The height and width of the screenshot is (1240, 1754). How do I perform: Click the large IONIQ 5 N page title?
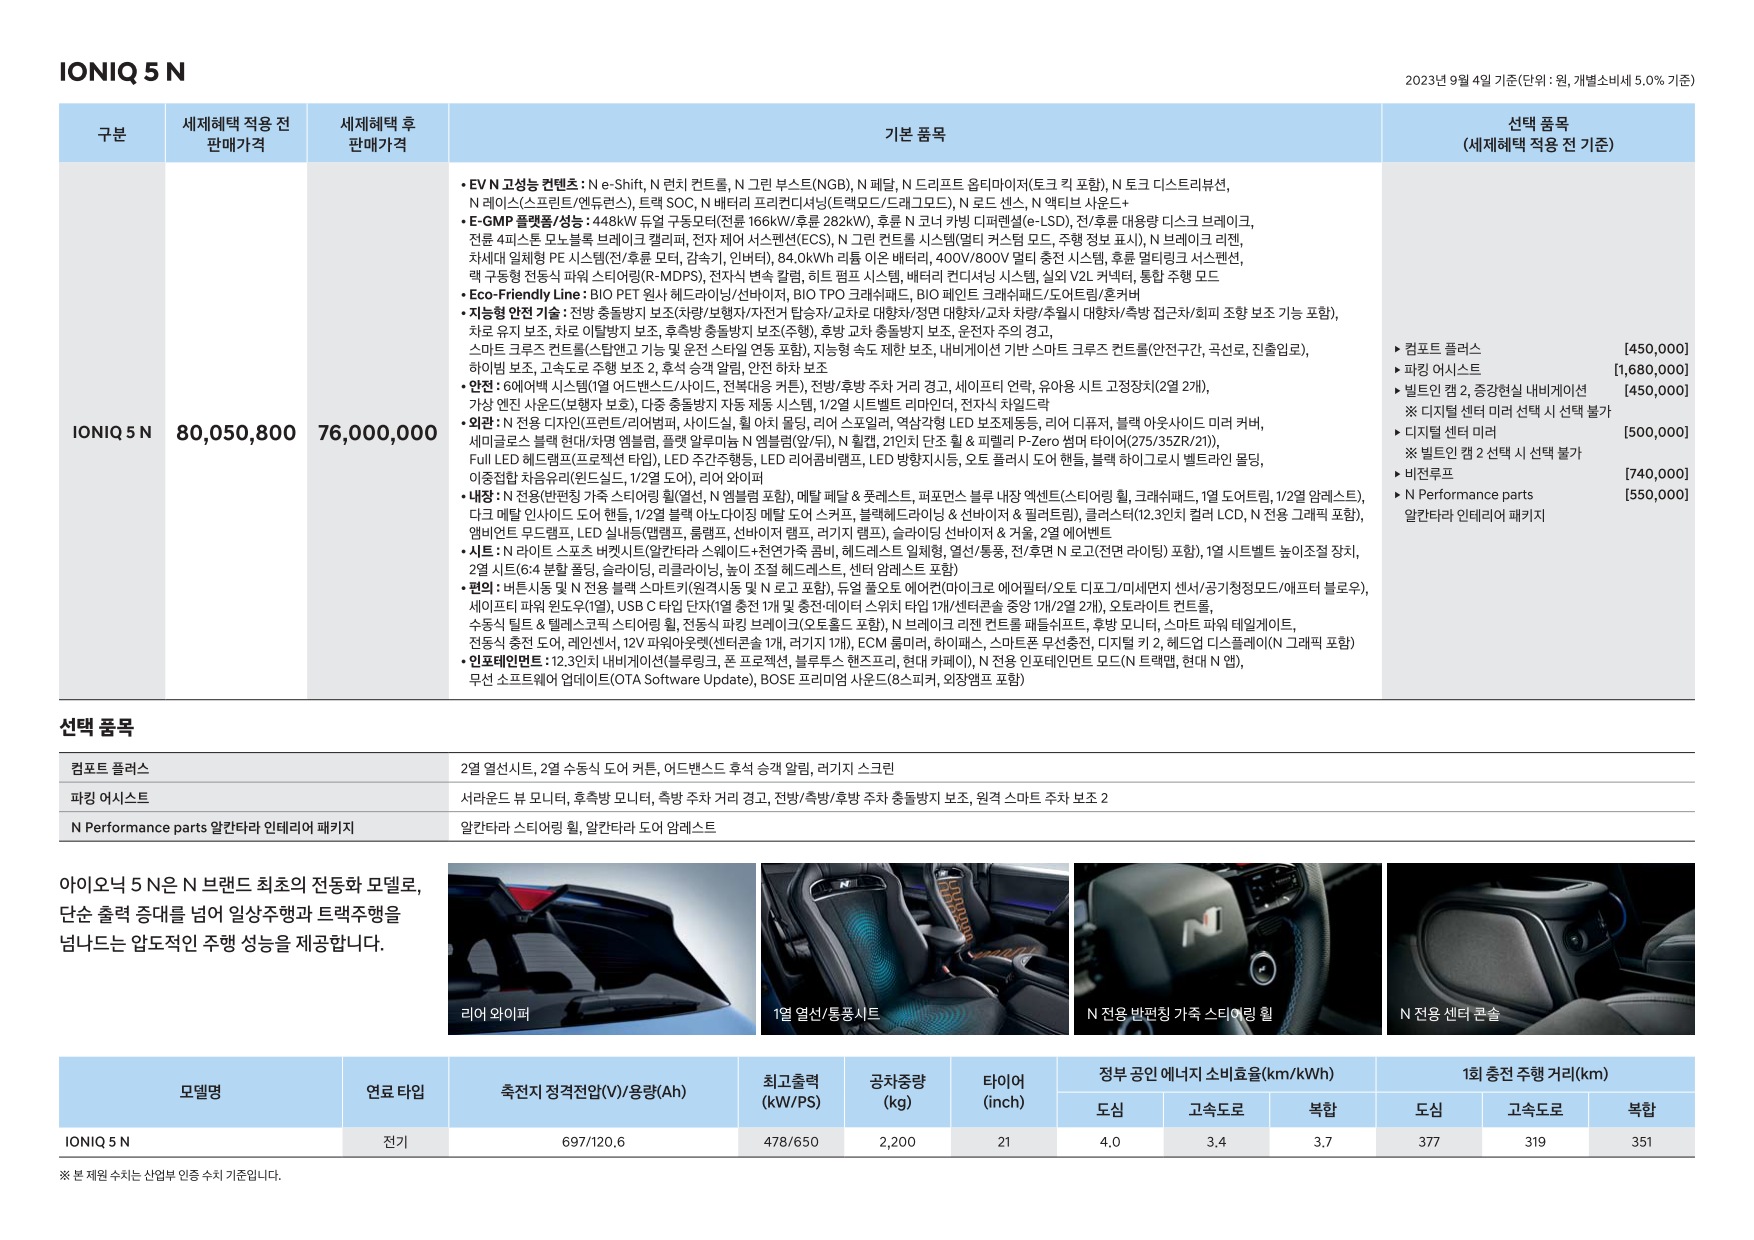tap(122, 72)
